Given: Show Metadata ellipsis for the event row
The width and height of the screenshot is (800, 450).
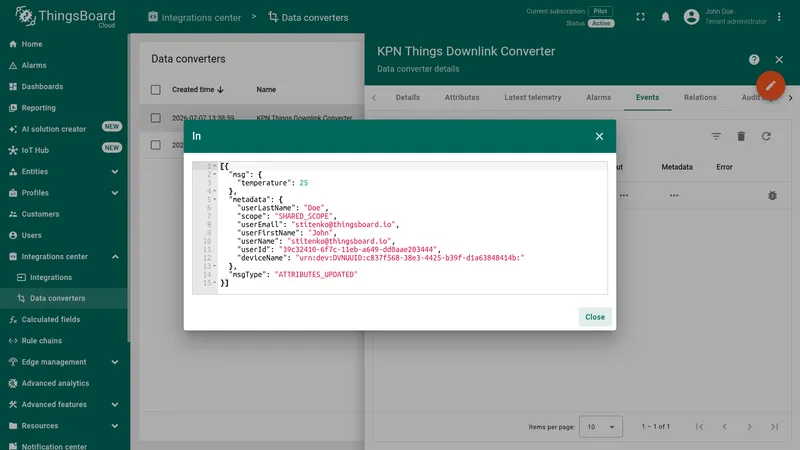Looking at the screenshot, I should pyautogui.click(x=674, y=195).
